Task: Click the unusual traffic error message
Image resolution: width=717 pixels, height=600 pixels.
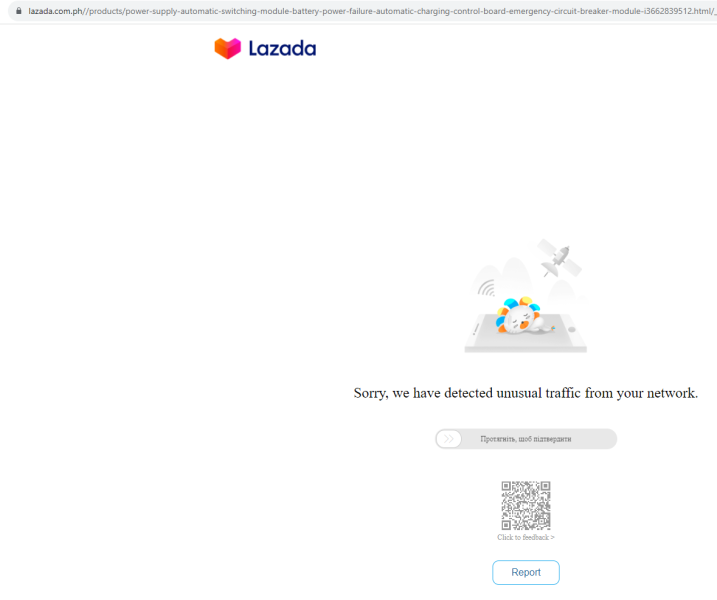Action: (526, 393)
